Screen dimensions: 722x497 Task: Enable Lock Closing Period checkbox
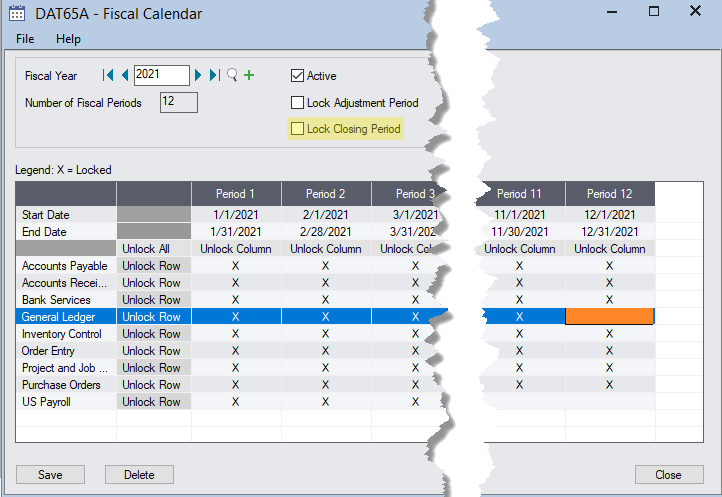click(297, 129)
